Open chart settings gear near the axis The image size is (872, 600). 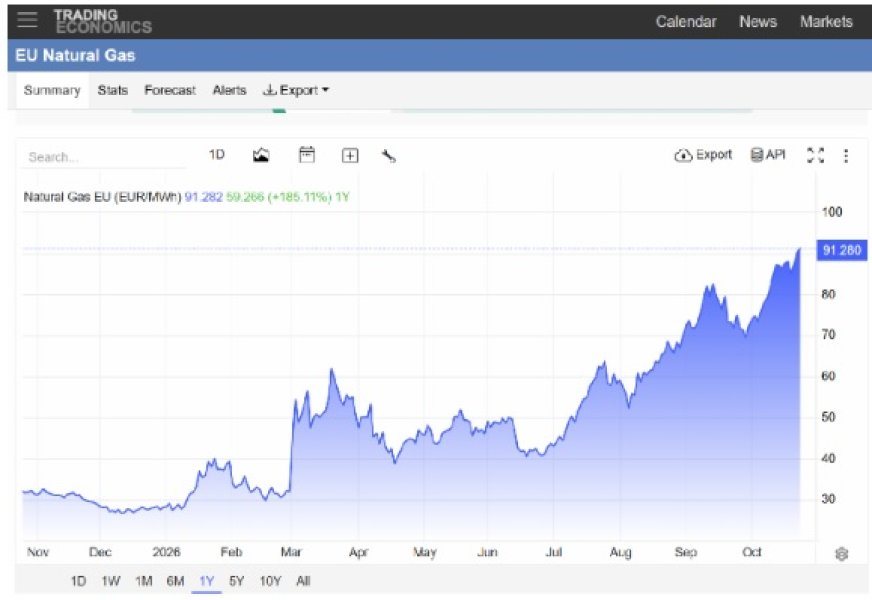pyautogui.click(x=841, y=554)
